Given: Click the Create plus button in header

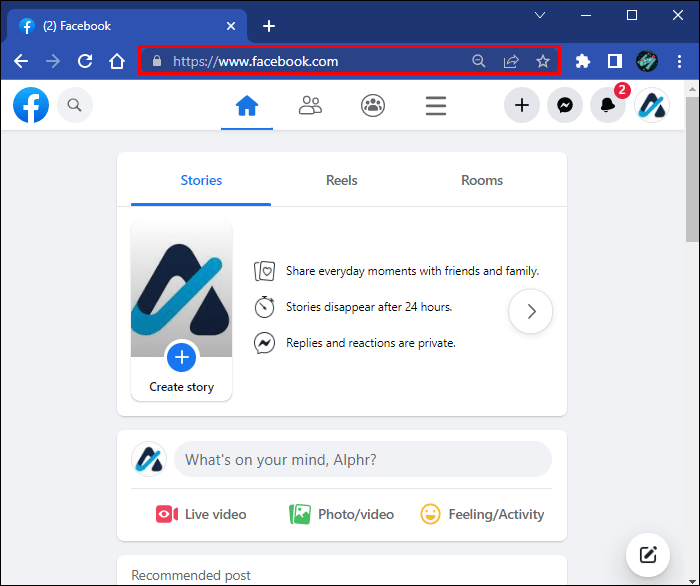Looking at the screenshot, I should 522,105.
